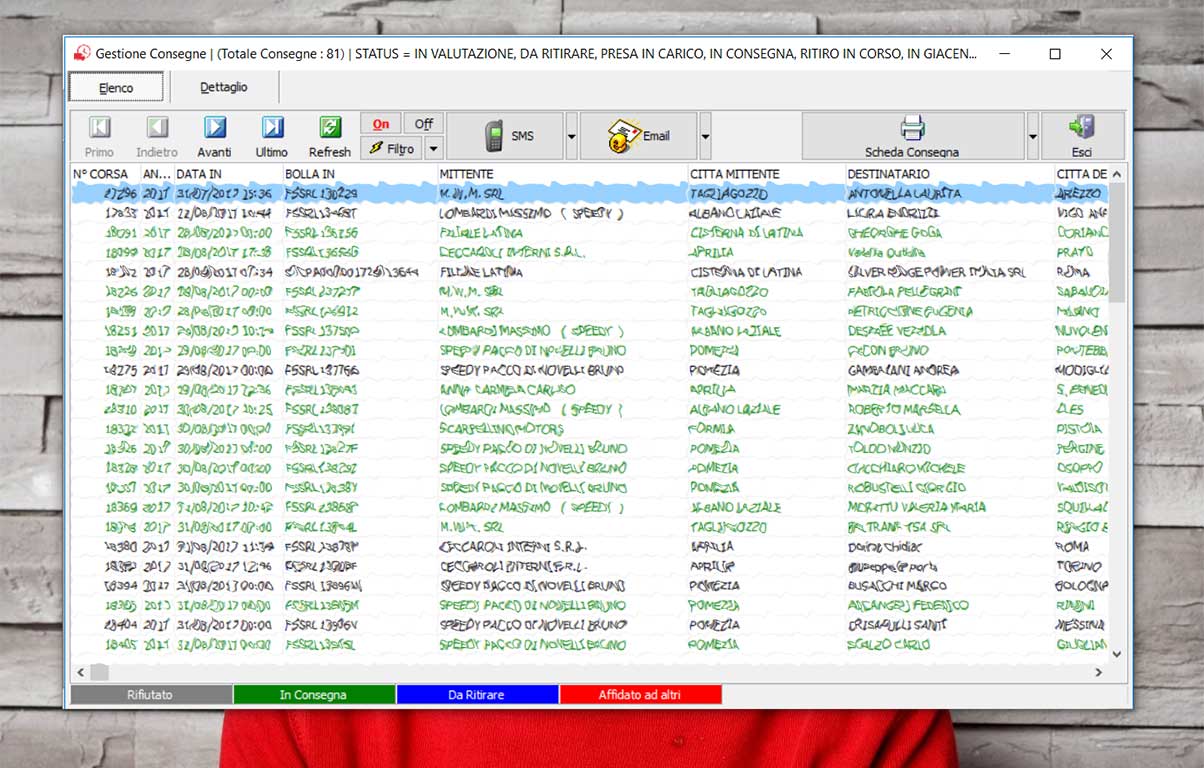
Task: Select the row with ANTONELLA LAURITA
Action: point(590,193)
